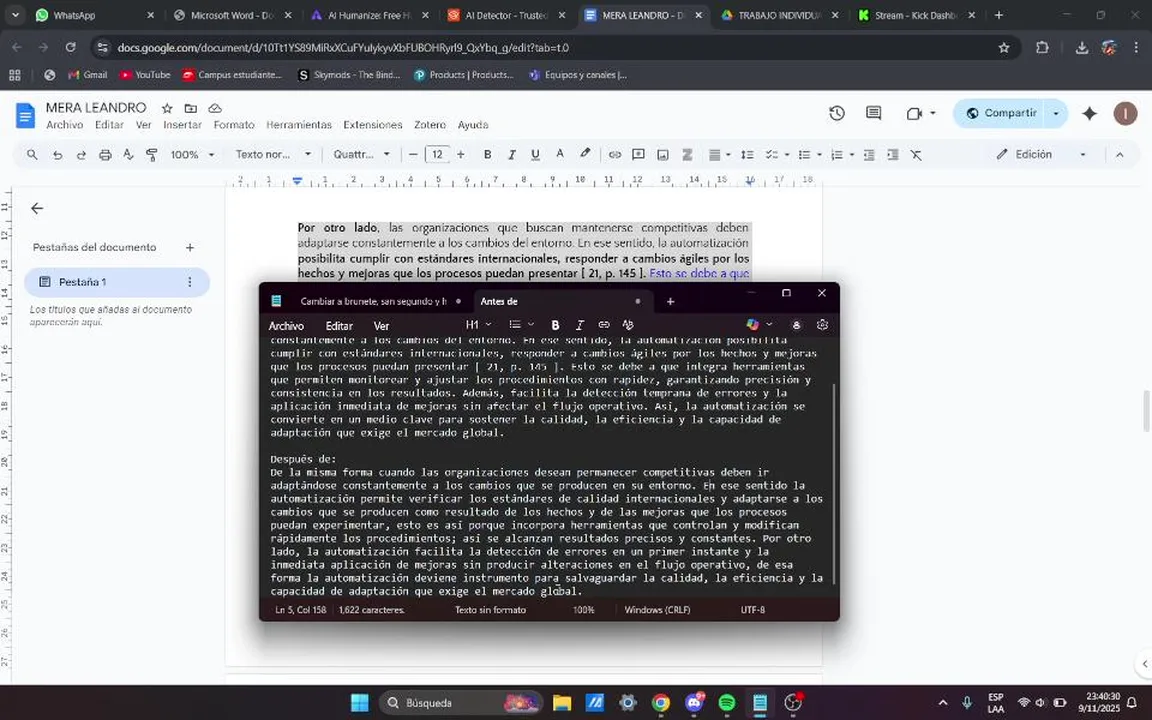The height and width of the screenshot is (720, 1152).
Task: Open the Zotero menu in Google Docs
Action: tap(430, 125)
